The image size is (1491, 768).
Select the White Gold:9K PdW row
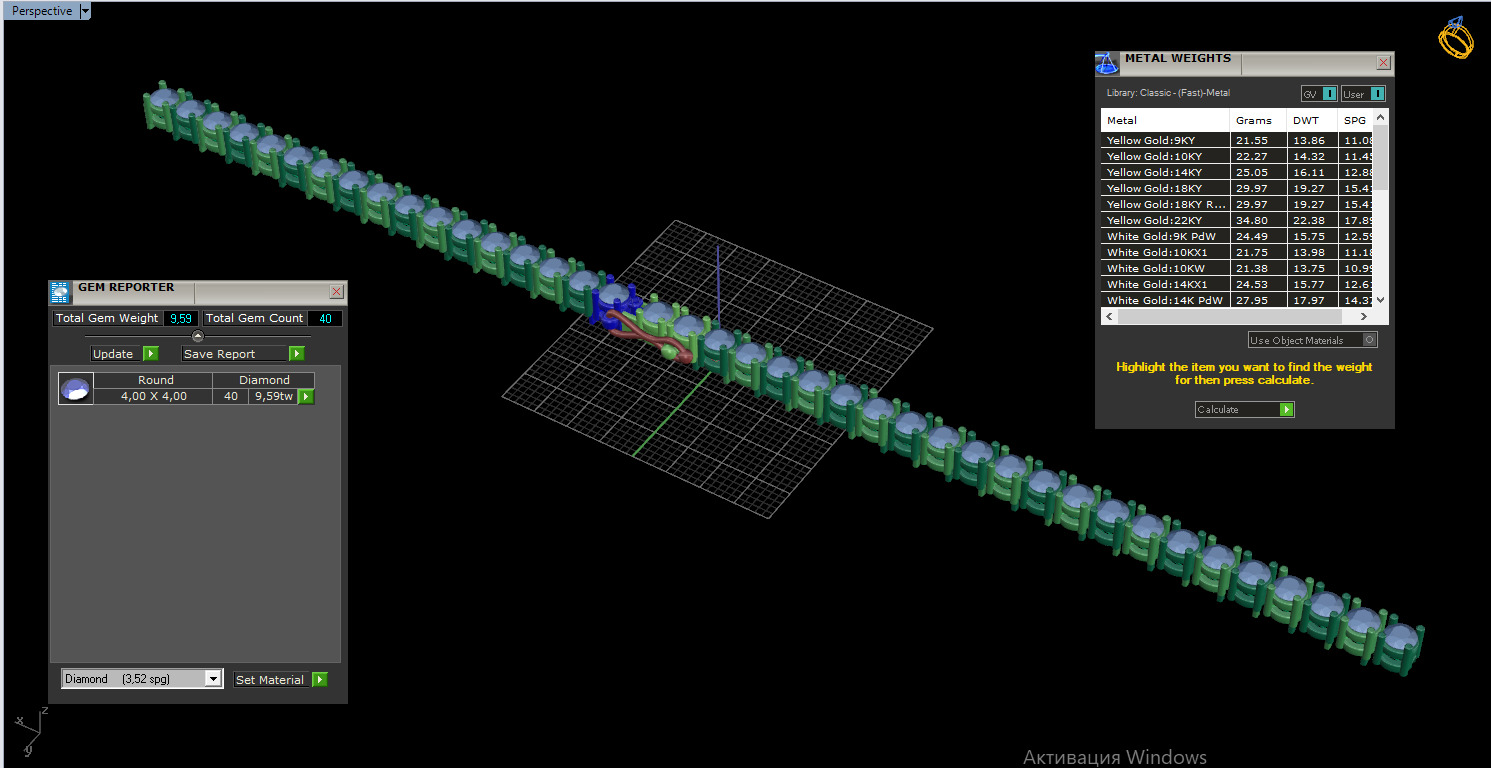[1237, 236]
